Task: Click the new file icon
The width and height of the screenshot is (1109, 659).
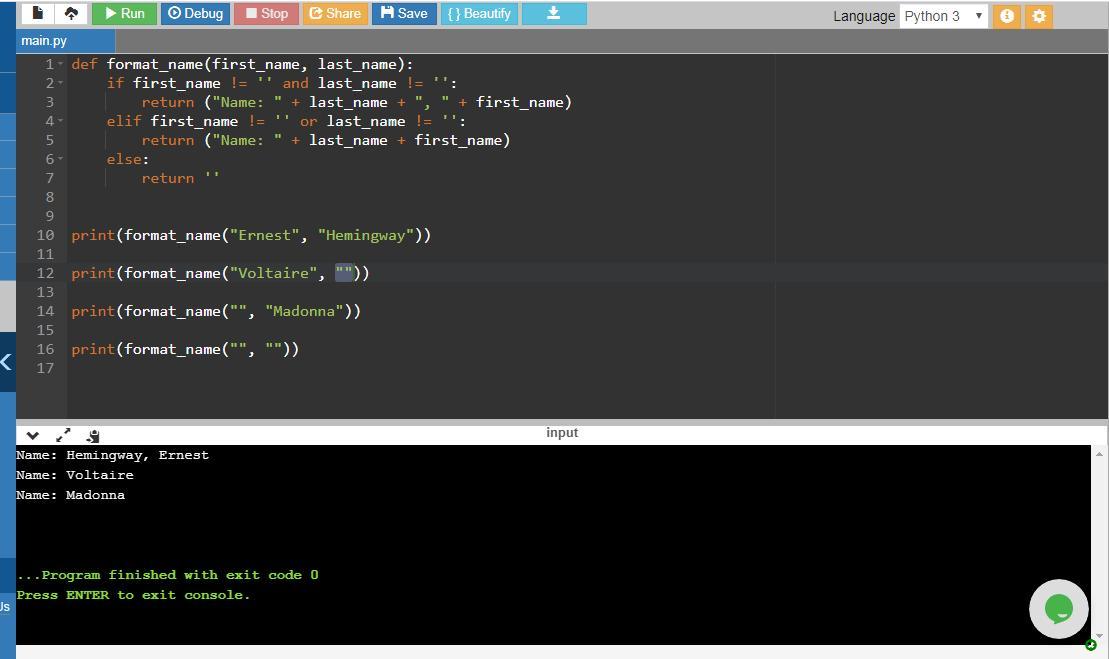Action: (38, 13)
